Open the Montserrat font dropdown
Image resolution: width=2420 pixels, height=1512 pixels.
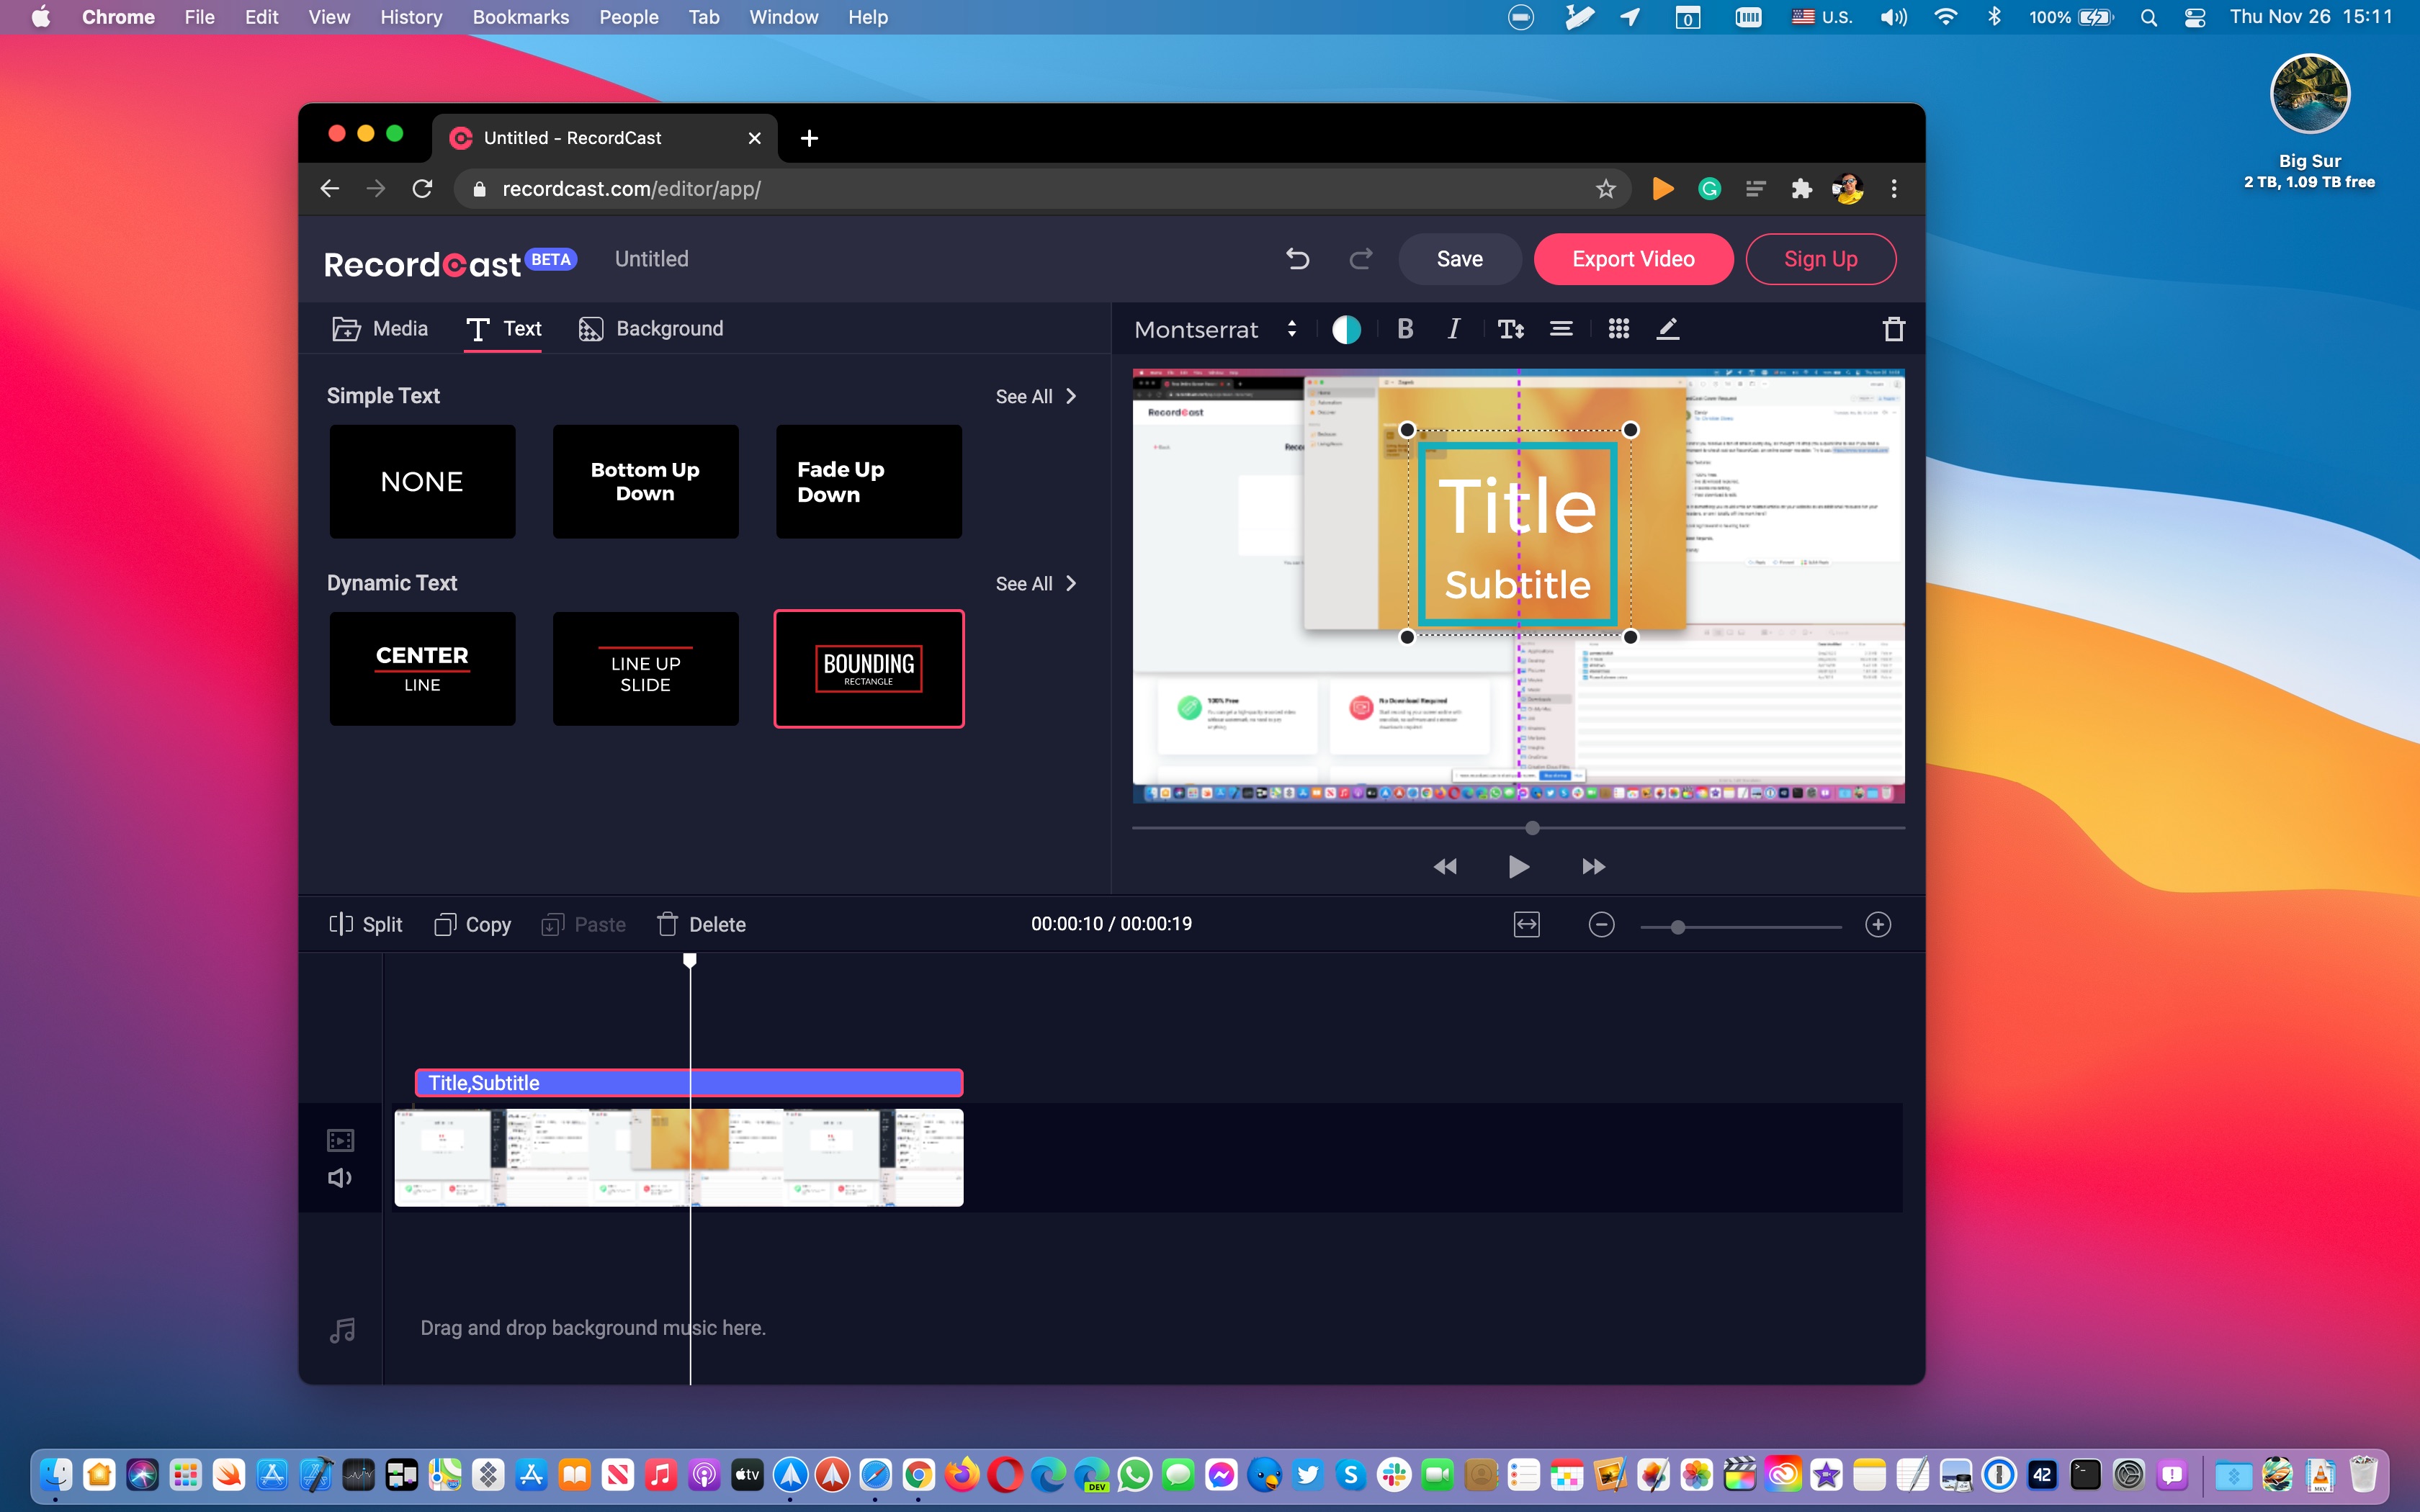coord(1215,329)
